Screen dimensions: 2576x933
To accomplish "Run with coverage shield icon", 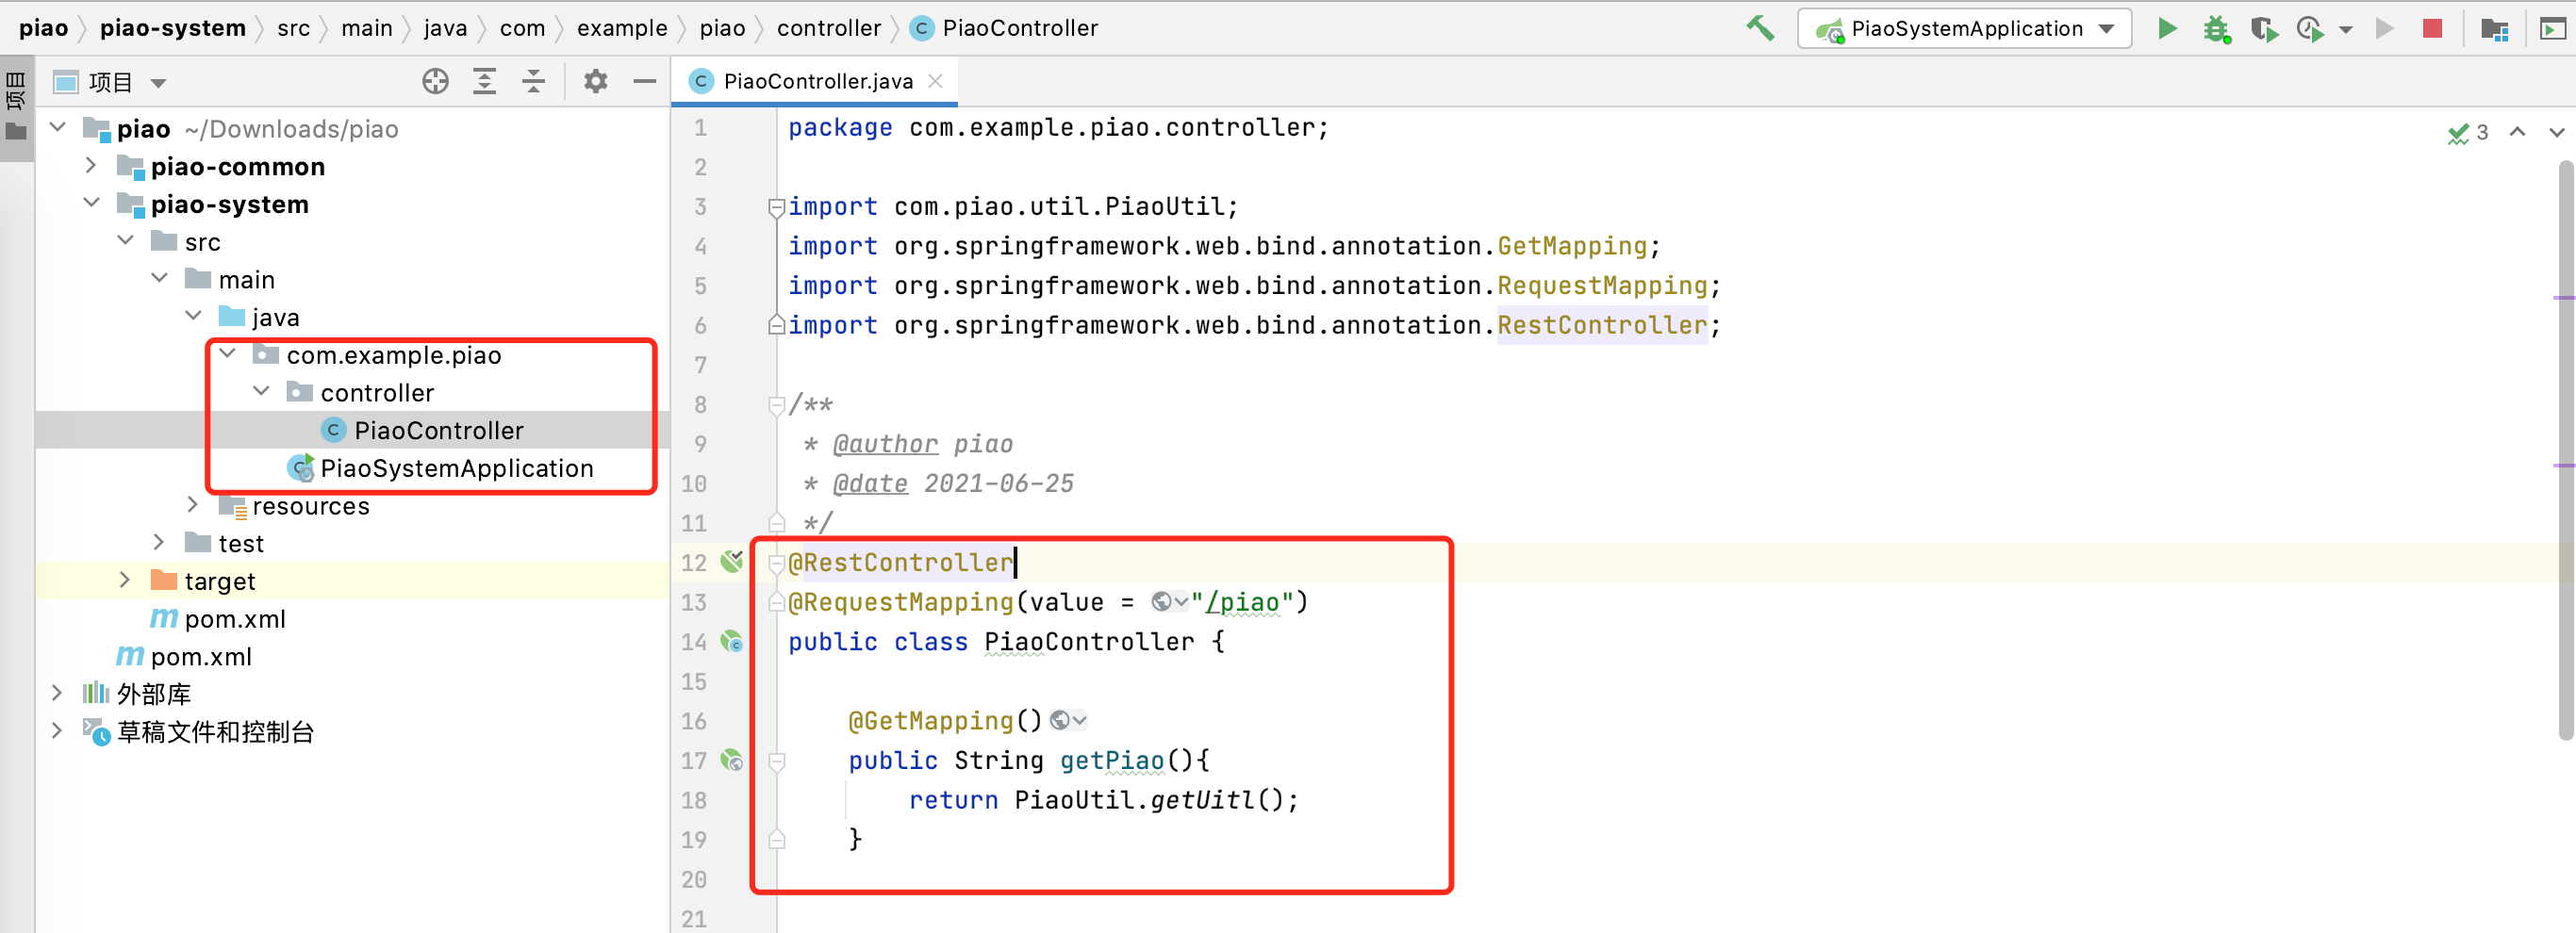I will (2263, 28).
